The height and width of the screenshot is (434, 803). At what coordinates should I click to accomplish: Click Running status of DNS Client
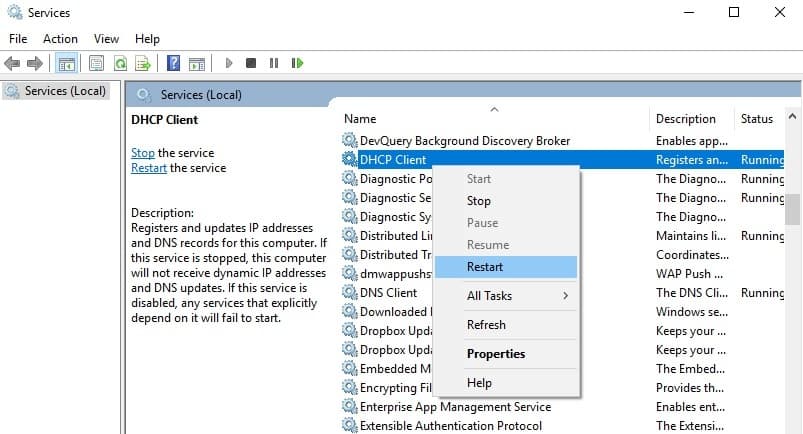point(762,293)
